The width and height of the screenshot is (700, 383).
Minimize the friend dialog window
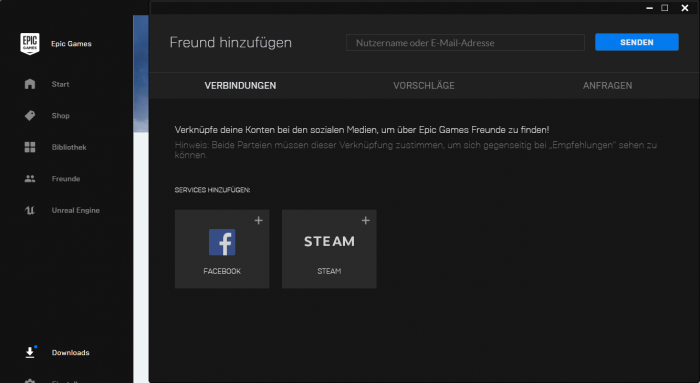pyautogui.click(x=649, y=8)
